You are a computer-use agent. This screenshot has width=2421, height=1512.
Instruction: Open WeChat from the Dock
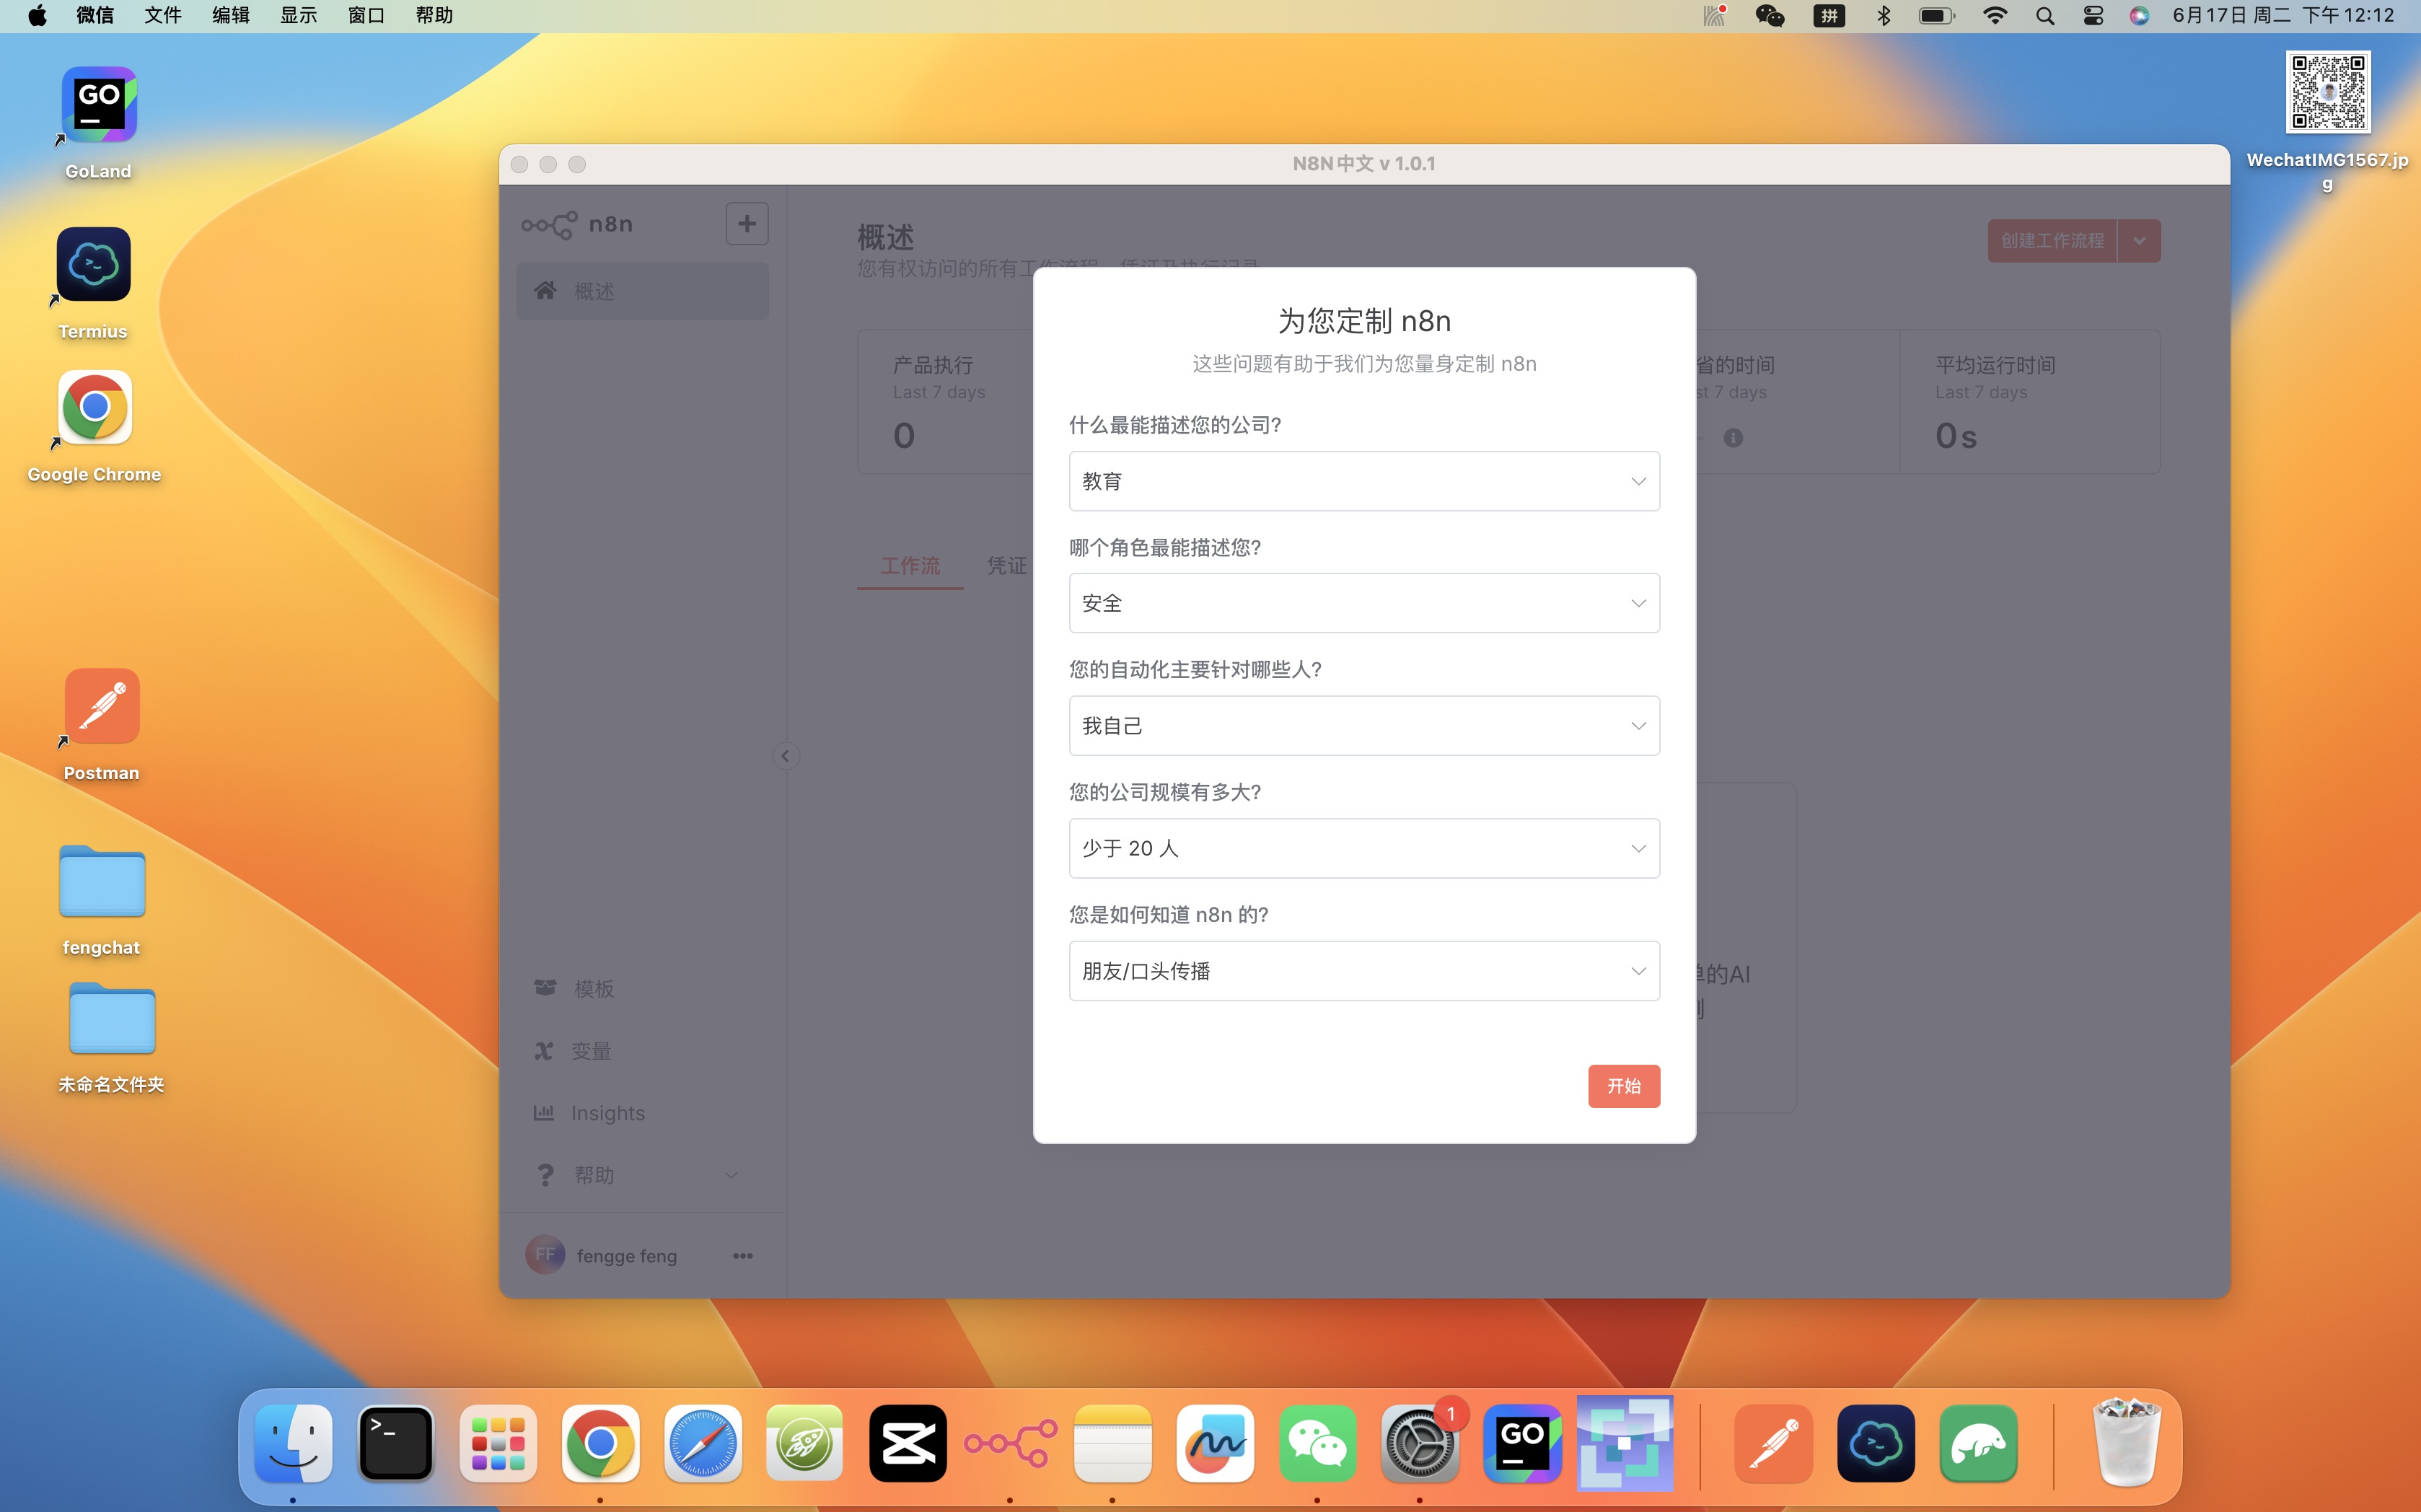tap(1317, 1443)
